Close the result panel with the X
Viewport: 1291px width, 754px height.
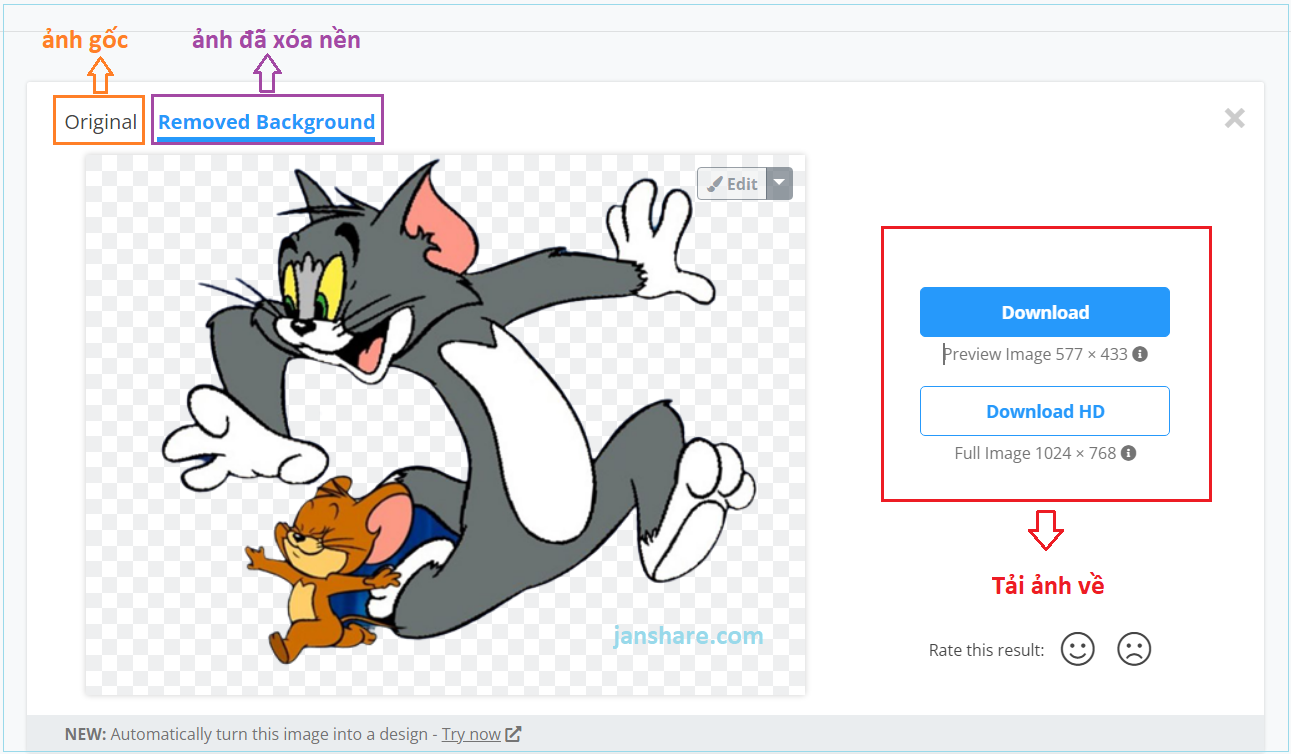1235,118
